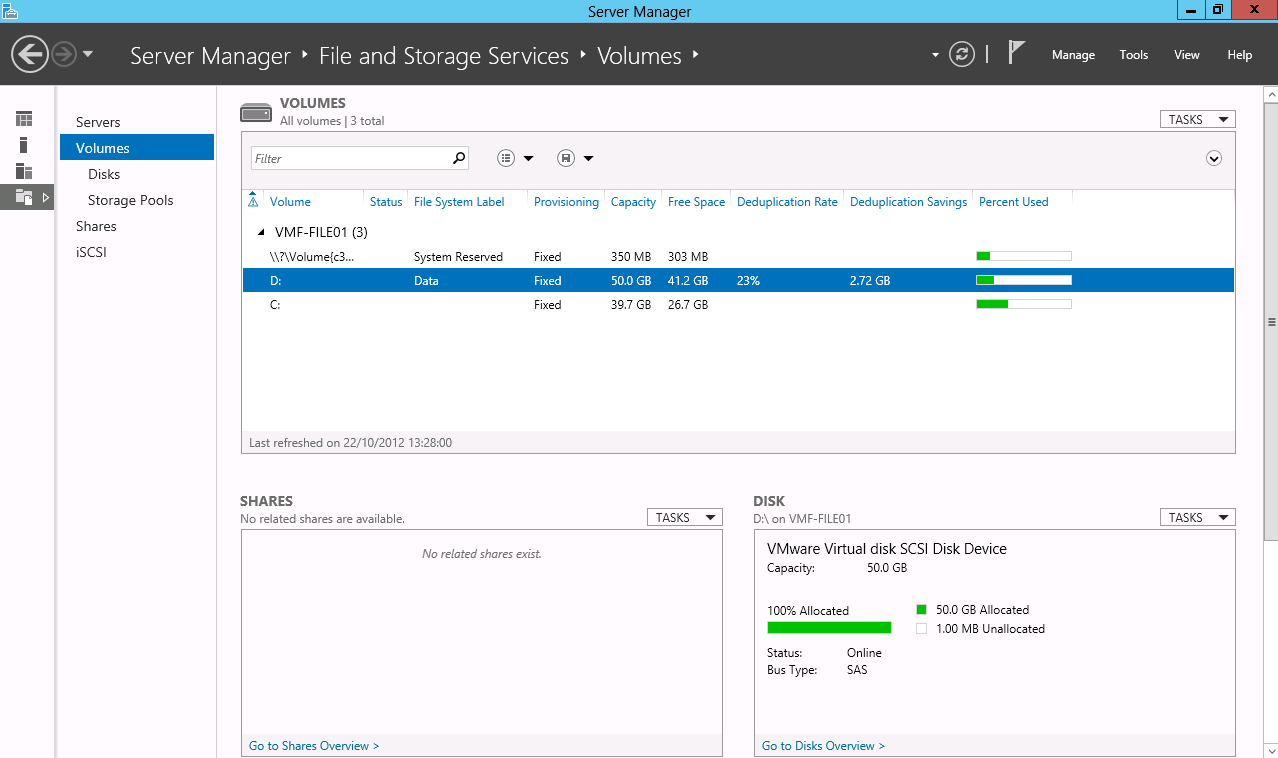Click the volumes Filter text box
Viewport: 1278px width, 758px height.
(350, 158)
